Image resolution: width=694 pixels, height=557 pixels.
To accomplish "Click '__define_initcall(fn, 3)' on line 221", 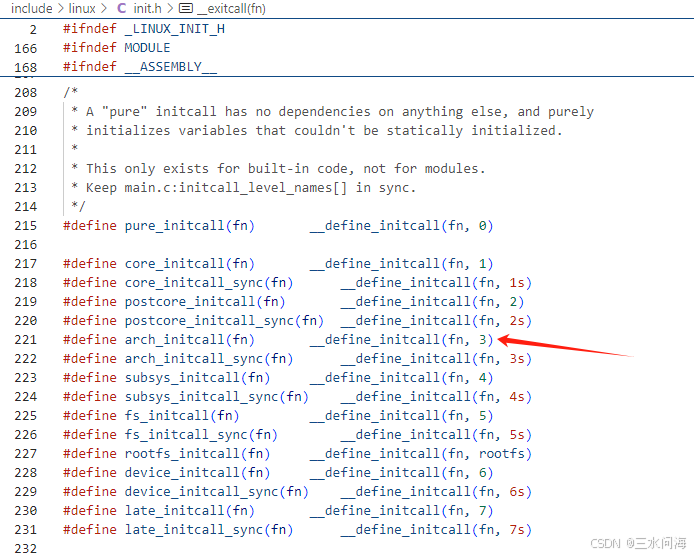I will pyautogui.click(x=401, y=340).
